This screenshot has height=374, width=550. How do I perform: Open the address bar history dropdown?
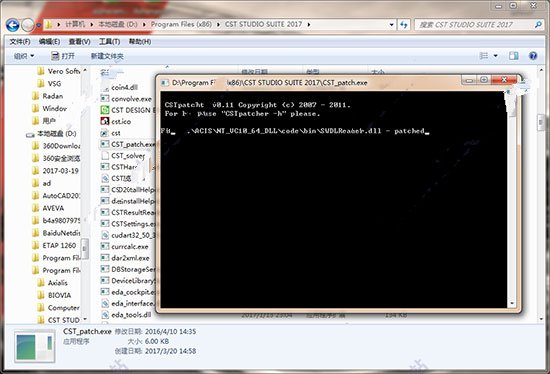(x=391, y=25)
